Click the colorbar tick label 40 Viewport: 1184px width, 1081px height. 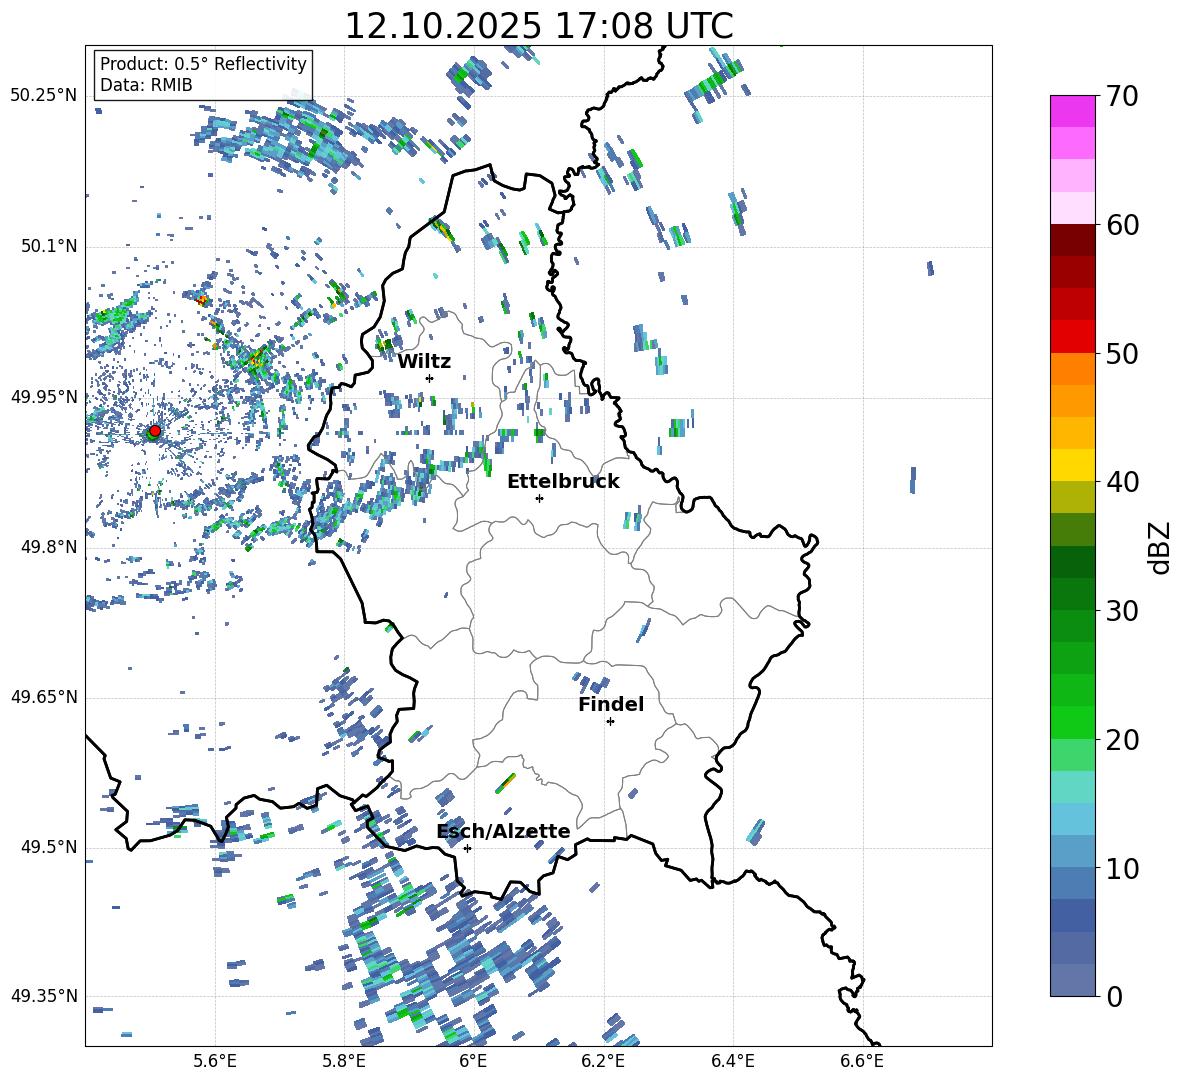[x=1122, y=482]
